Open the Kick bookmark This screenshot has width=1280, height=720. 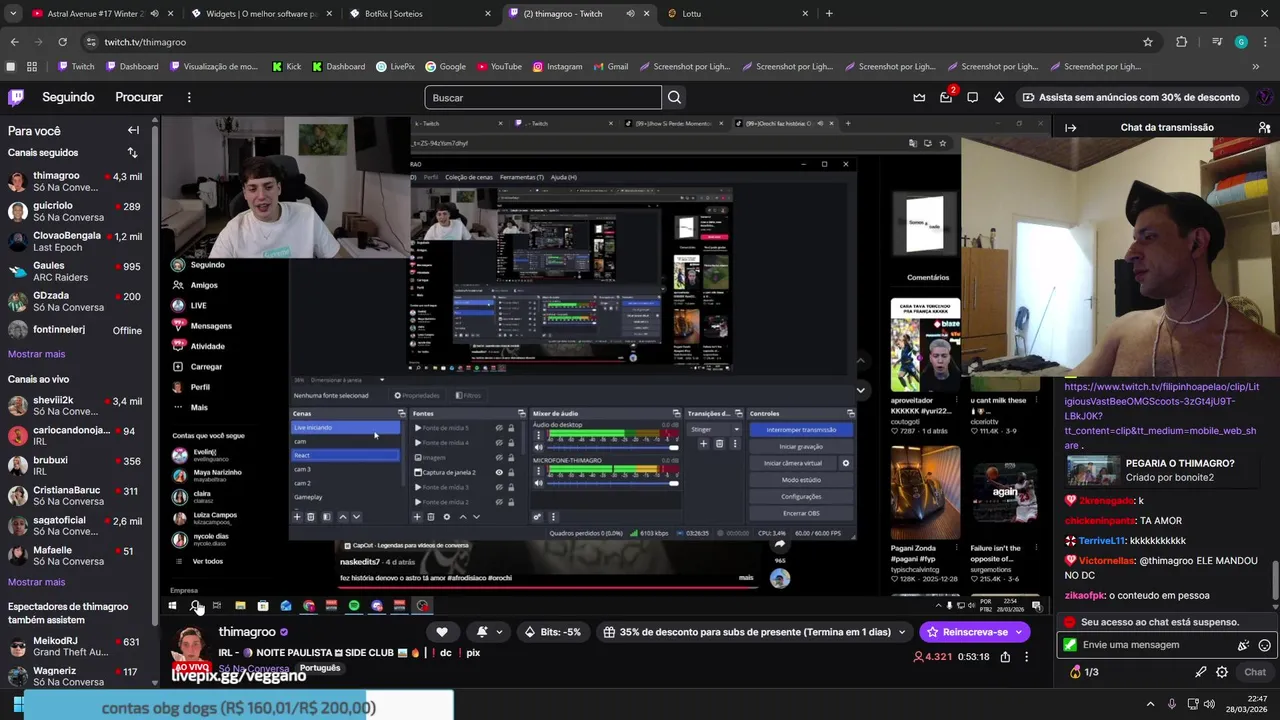(x=285, y=67)
